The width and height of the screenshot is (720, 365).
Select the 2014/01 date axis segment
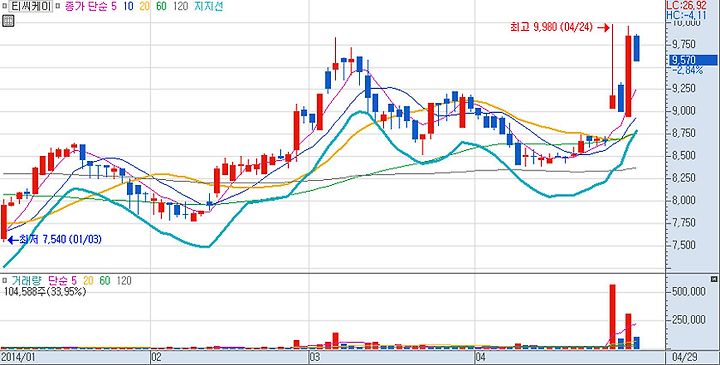75,357
